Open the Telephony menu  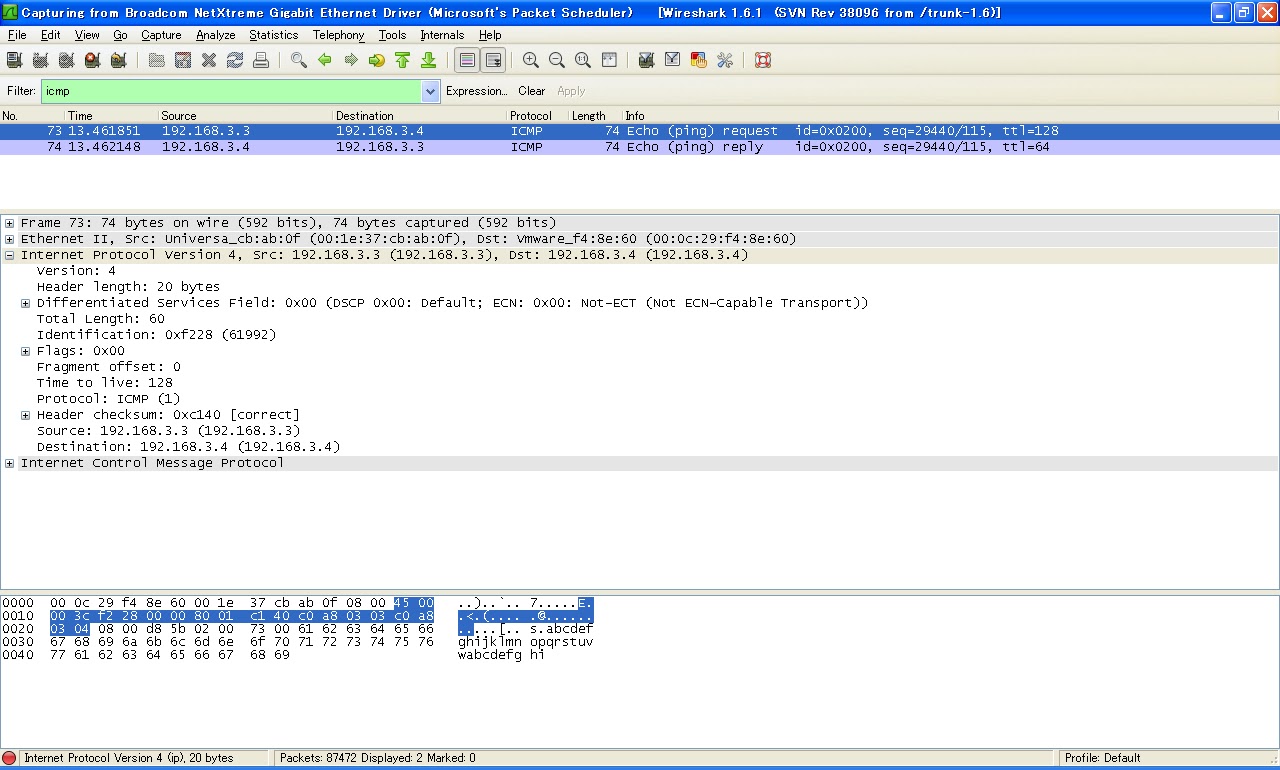pyautogui.click(x=339, y=35)
